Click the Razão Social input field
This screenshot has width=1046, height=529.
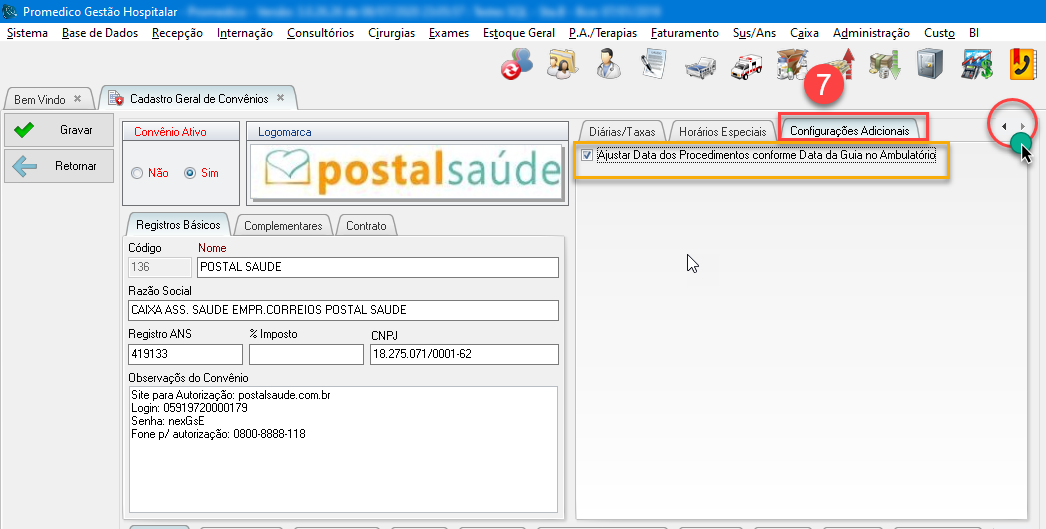pos(343,310)
